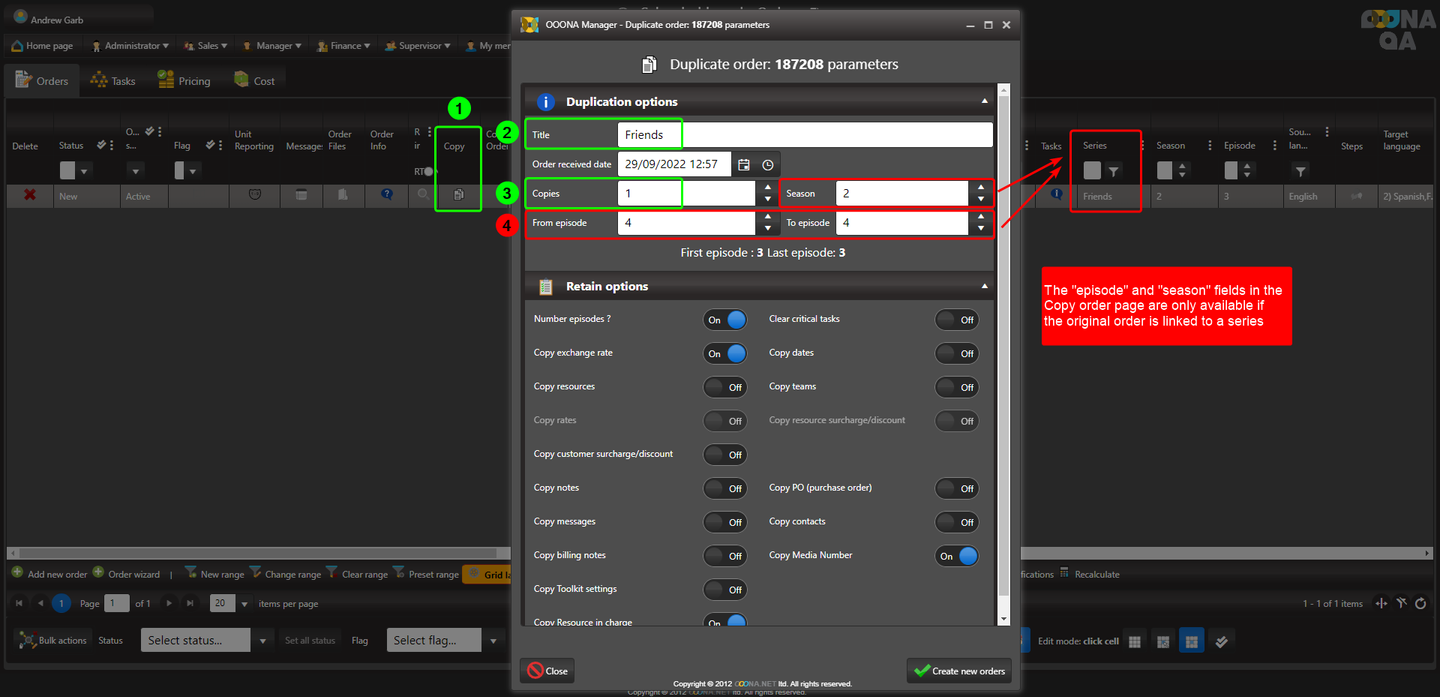Image resolution: width=1440 pixels, height=697 pixels.
Task: Open the calendar date picker icon
Action: (x=744, y=165)
